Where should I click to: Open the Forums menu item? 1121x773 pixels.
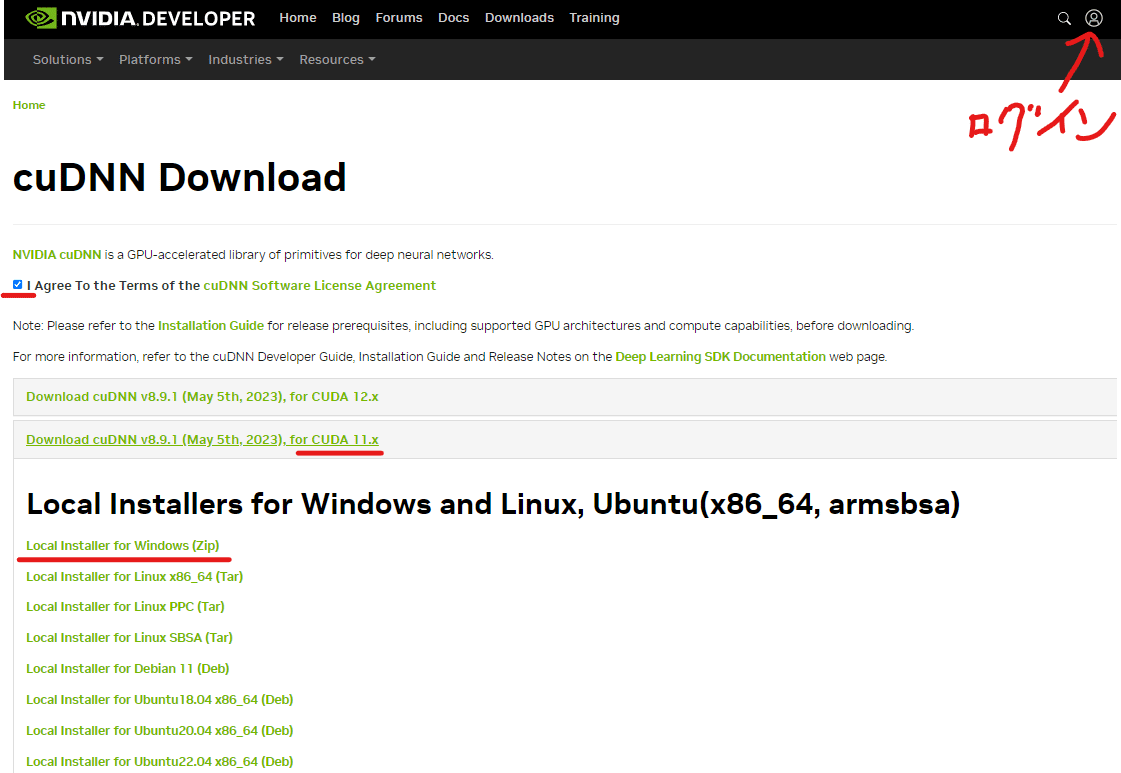pyautogui.click(x=399, y=18)
